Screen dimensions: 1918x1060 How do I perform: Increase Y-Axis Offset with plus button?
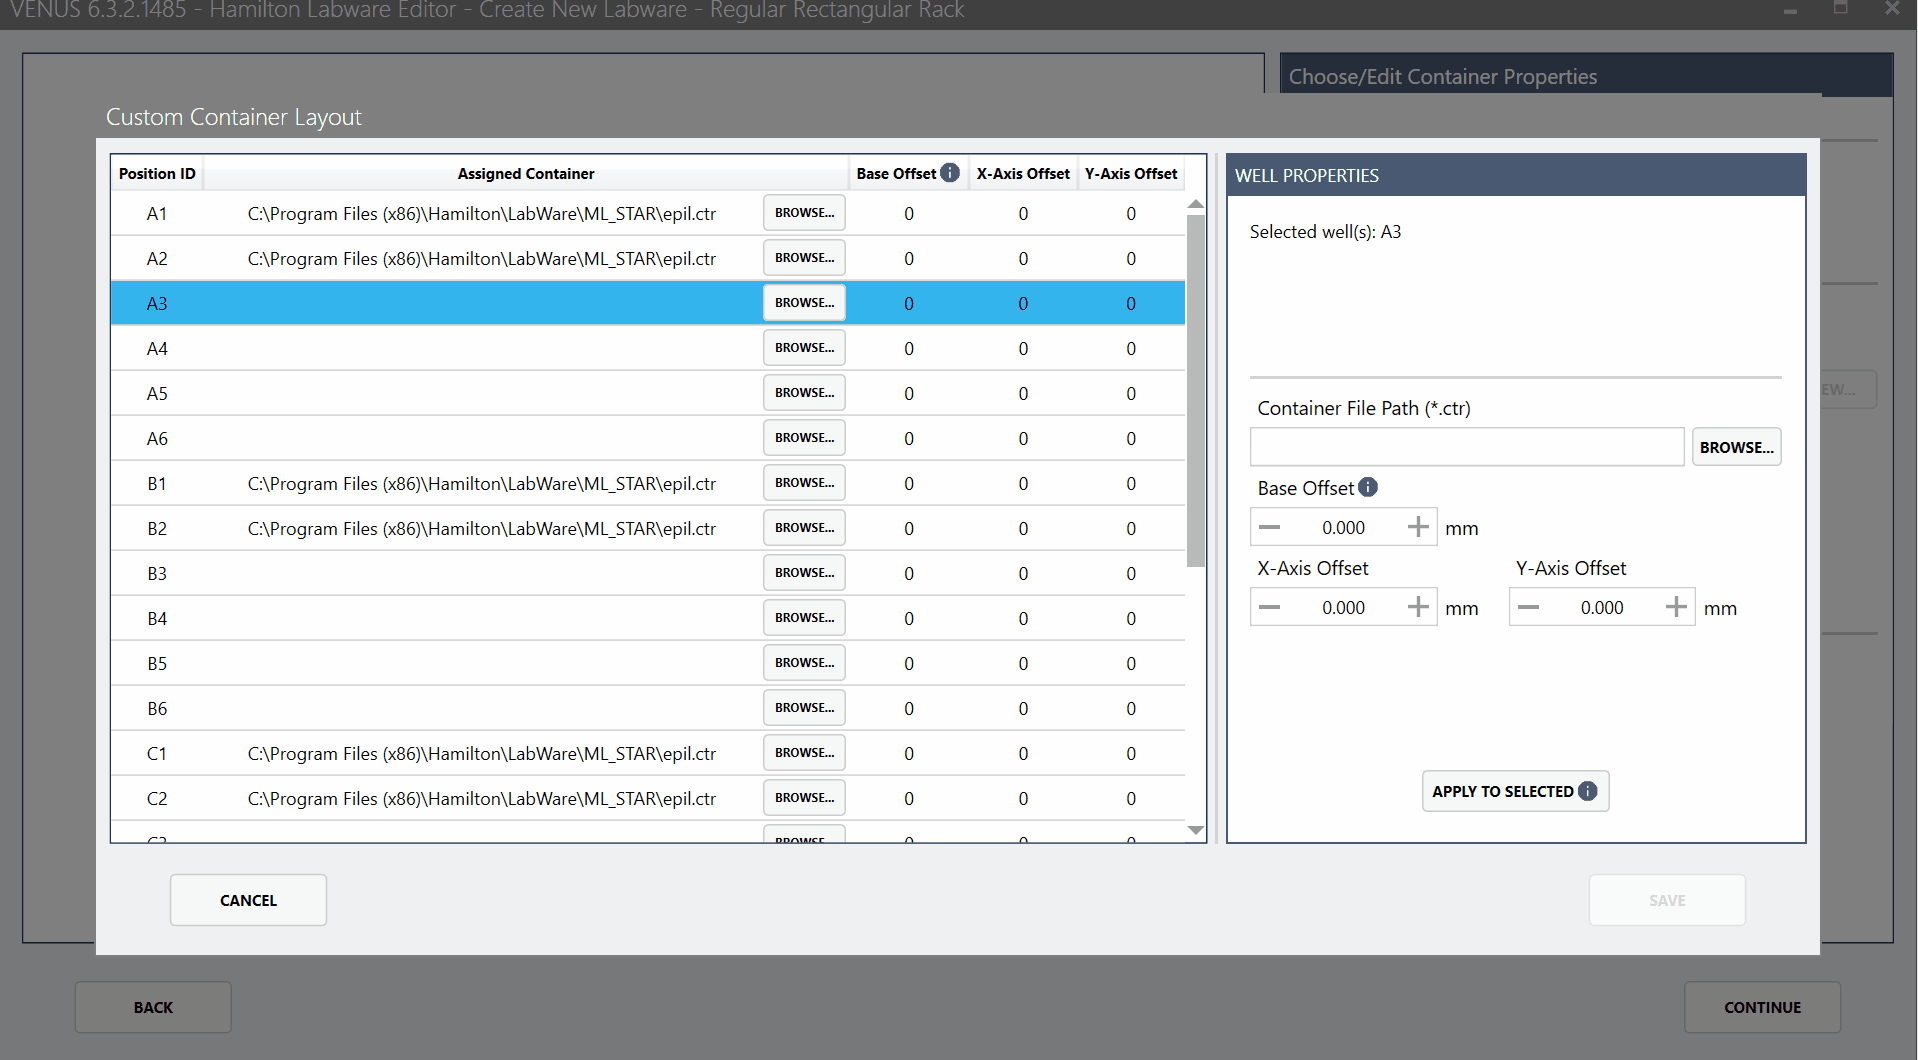coord(1676,607)
